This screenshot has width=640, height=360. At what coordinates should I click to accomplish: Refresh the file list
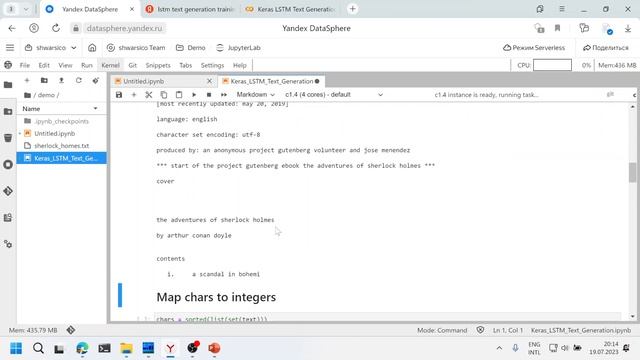tap(78, 80)
